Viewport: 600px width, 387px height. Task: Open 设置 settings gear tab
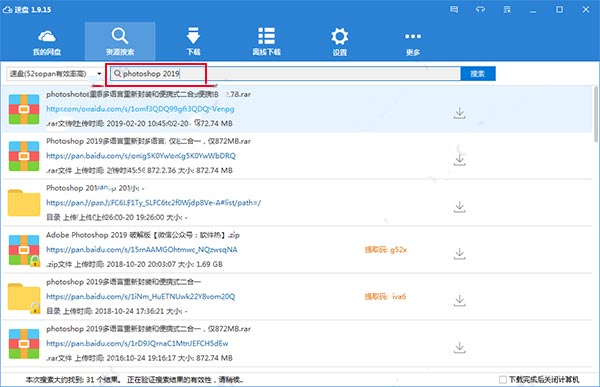click(x=339, y=41)
